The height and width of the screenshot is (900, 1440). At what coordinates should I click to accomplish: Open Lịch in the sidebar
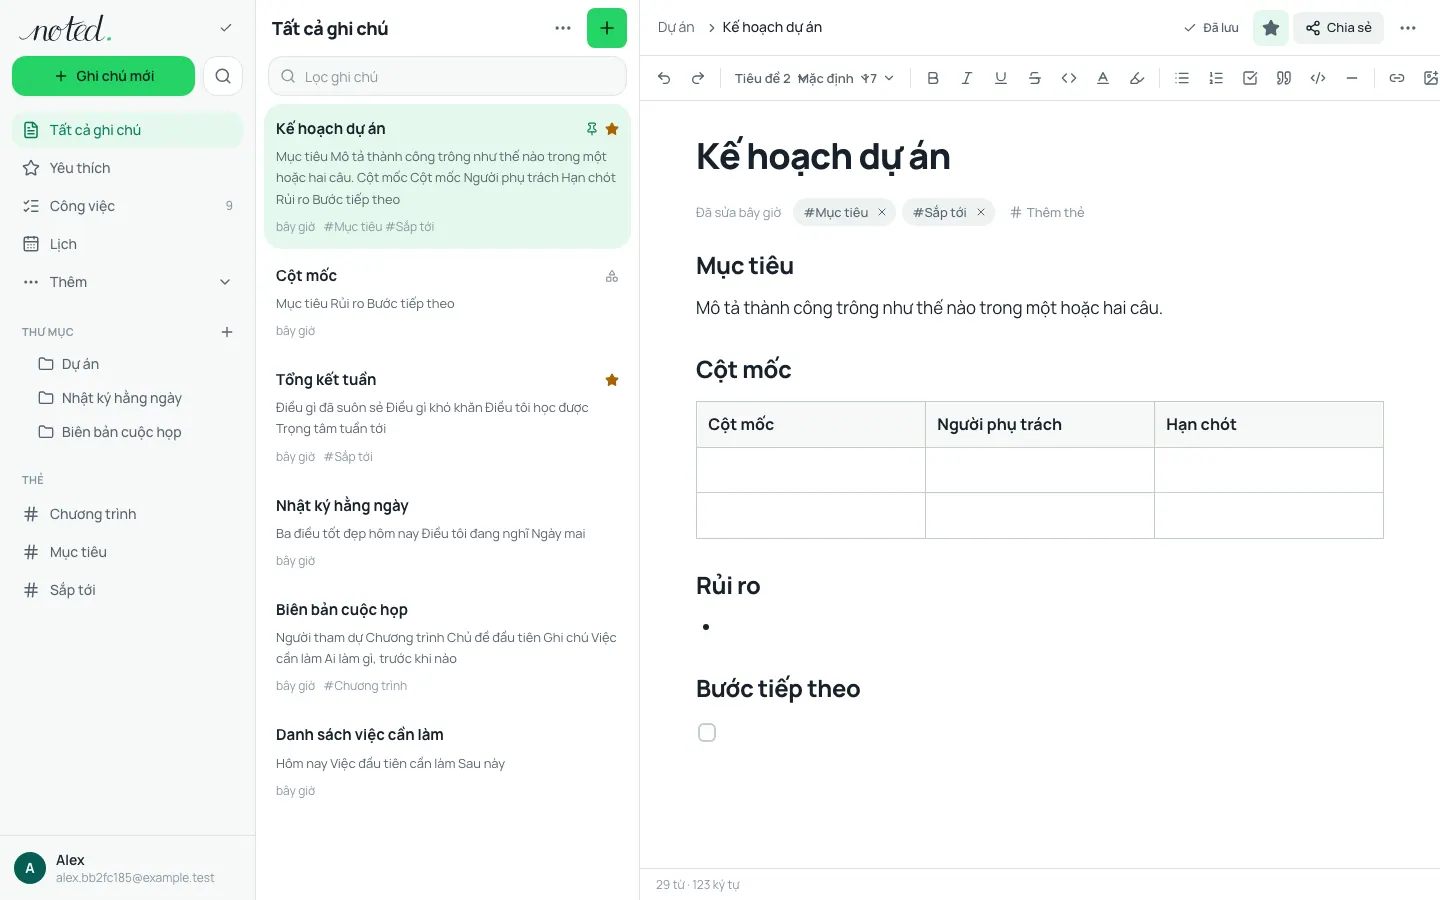click(x=128, y=244)
